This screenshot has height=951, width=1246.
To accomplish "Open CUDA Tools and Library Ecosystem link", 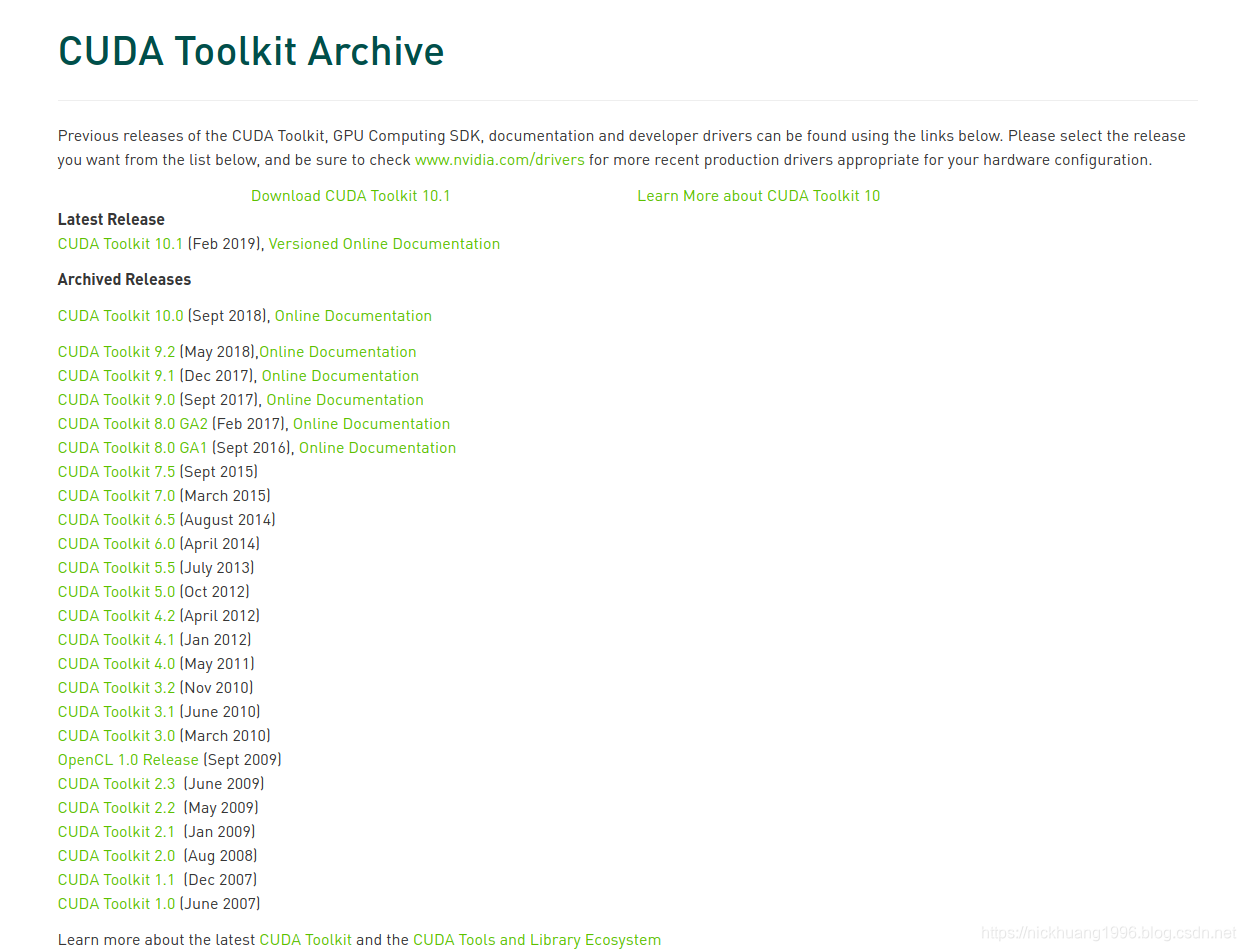I will [537, 940].
